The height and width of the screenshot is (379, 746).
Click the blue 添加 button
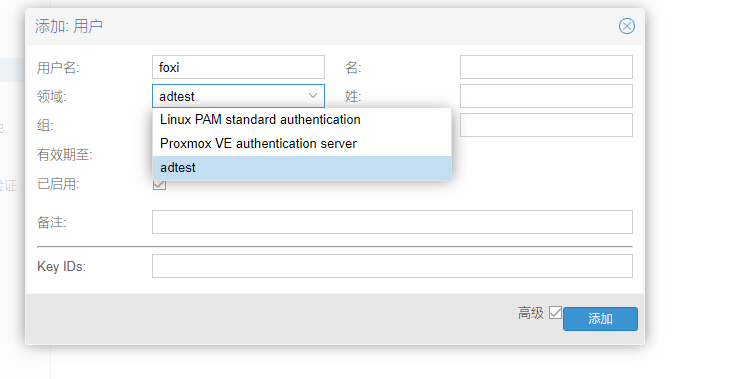(600, 319)
